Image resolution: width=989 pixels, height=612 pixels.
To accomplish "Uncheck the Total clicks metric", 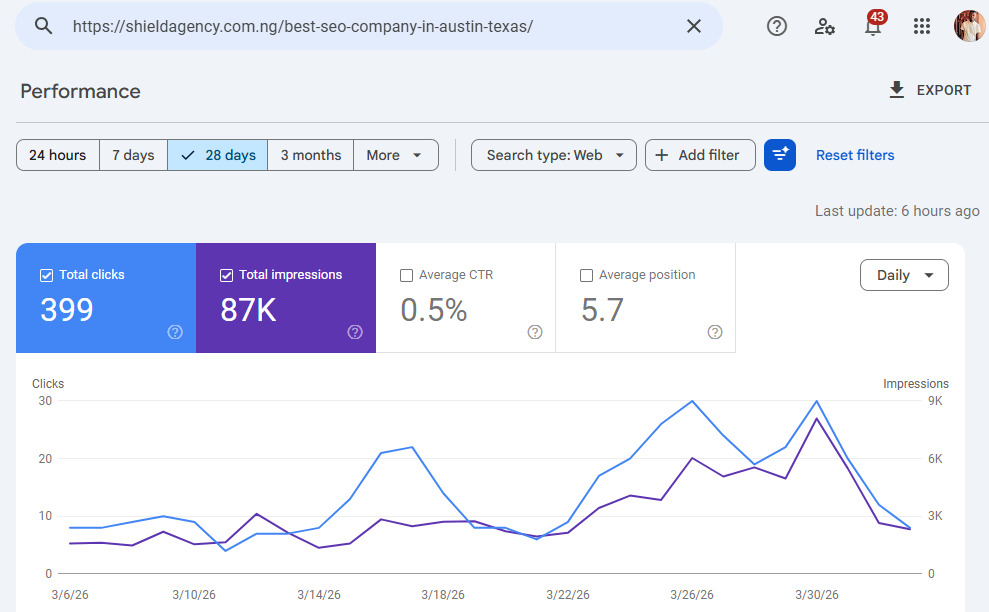I will (x=45, y=274).
